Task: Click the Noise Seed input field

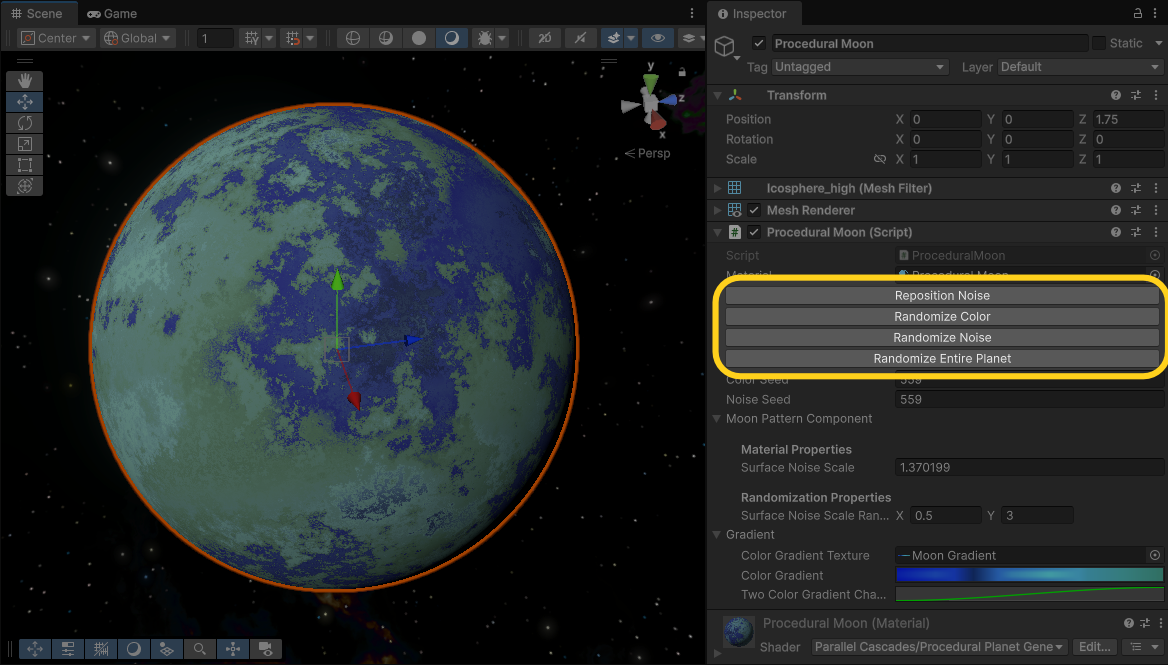Action: pos(1028,399)
